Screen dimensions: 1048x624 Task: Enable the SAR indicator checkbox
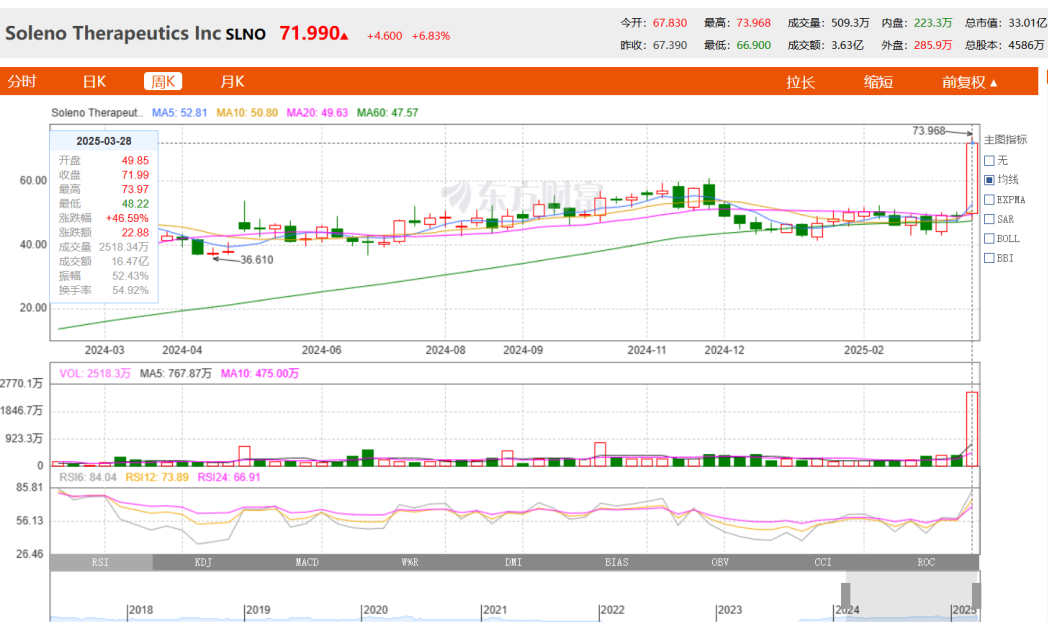pos(990,219)
